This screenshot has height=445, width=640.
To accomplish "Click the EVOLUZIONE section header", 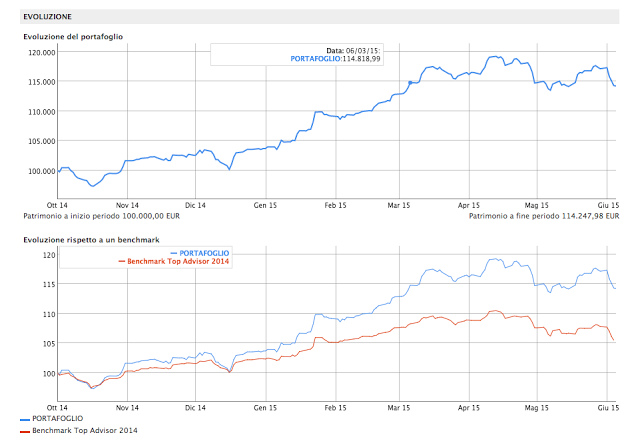I will point(46,17).
